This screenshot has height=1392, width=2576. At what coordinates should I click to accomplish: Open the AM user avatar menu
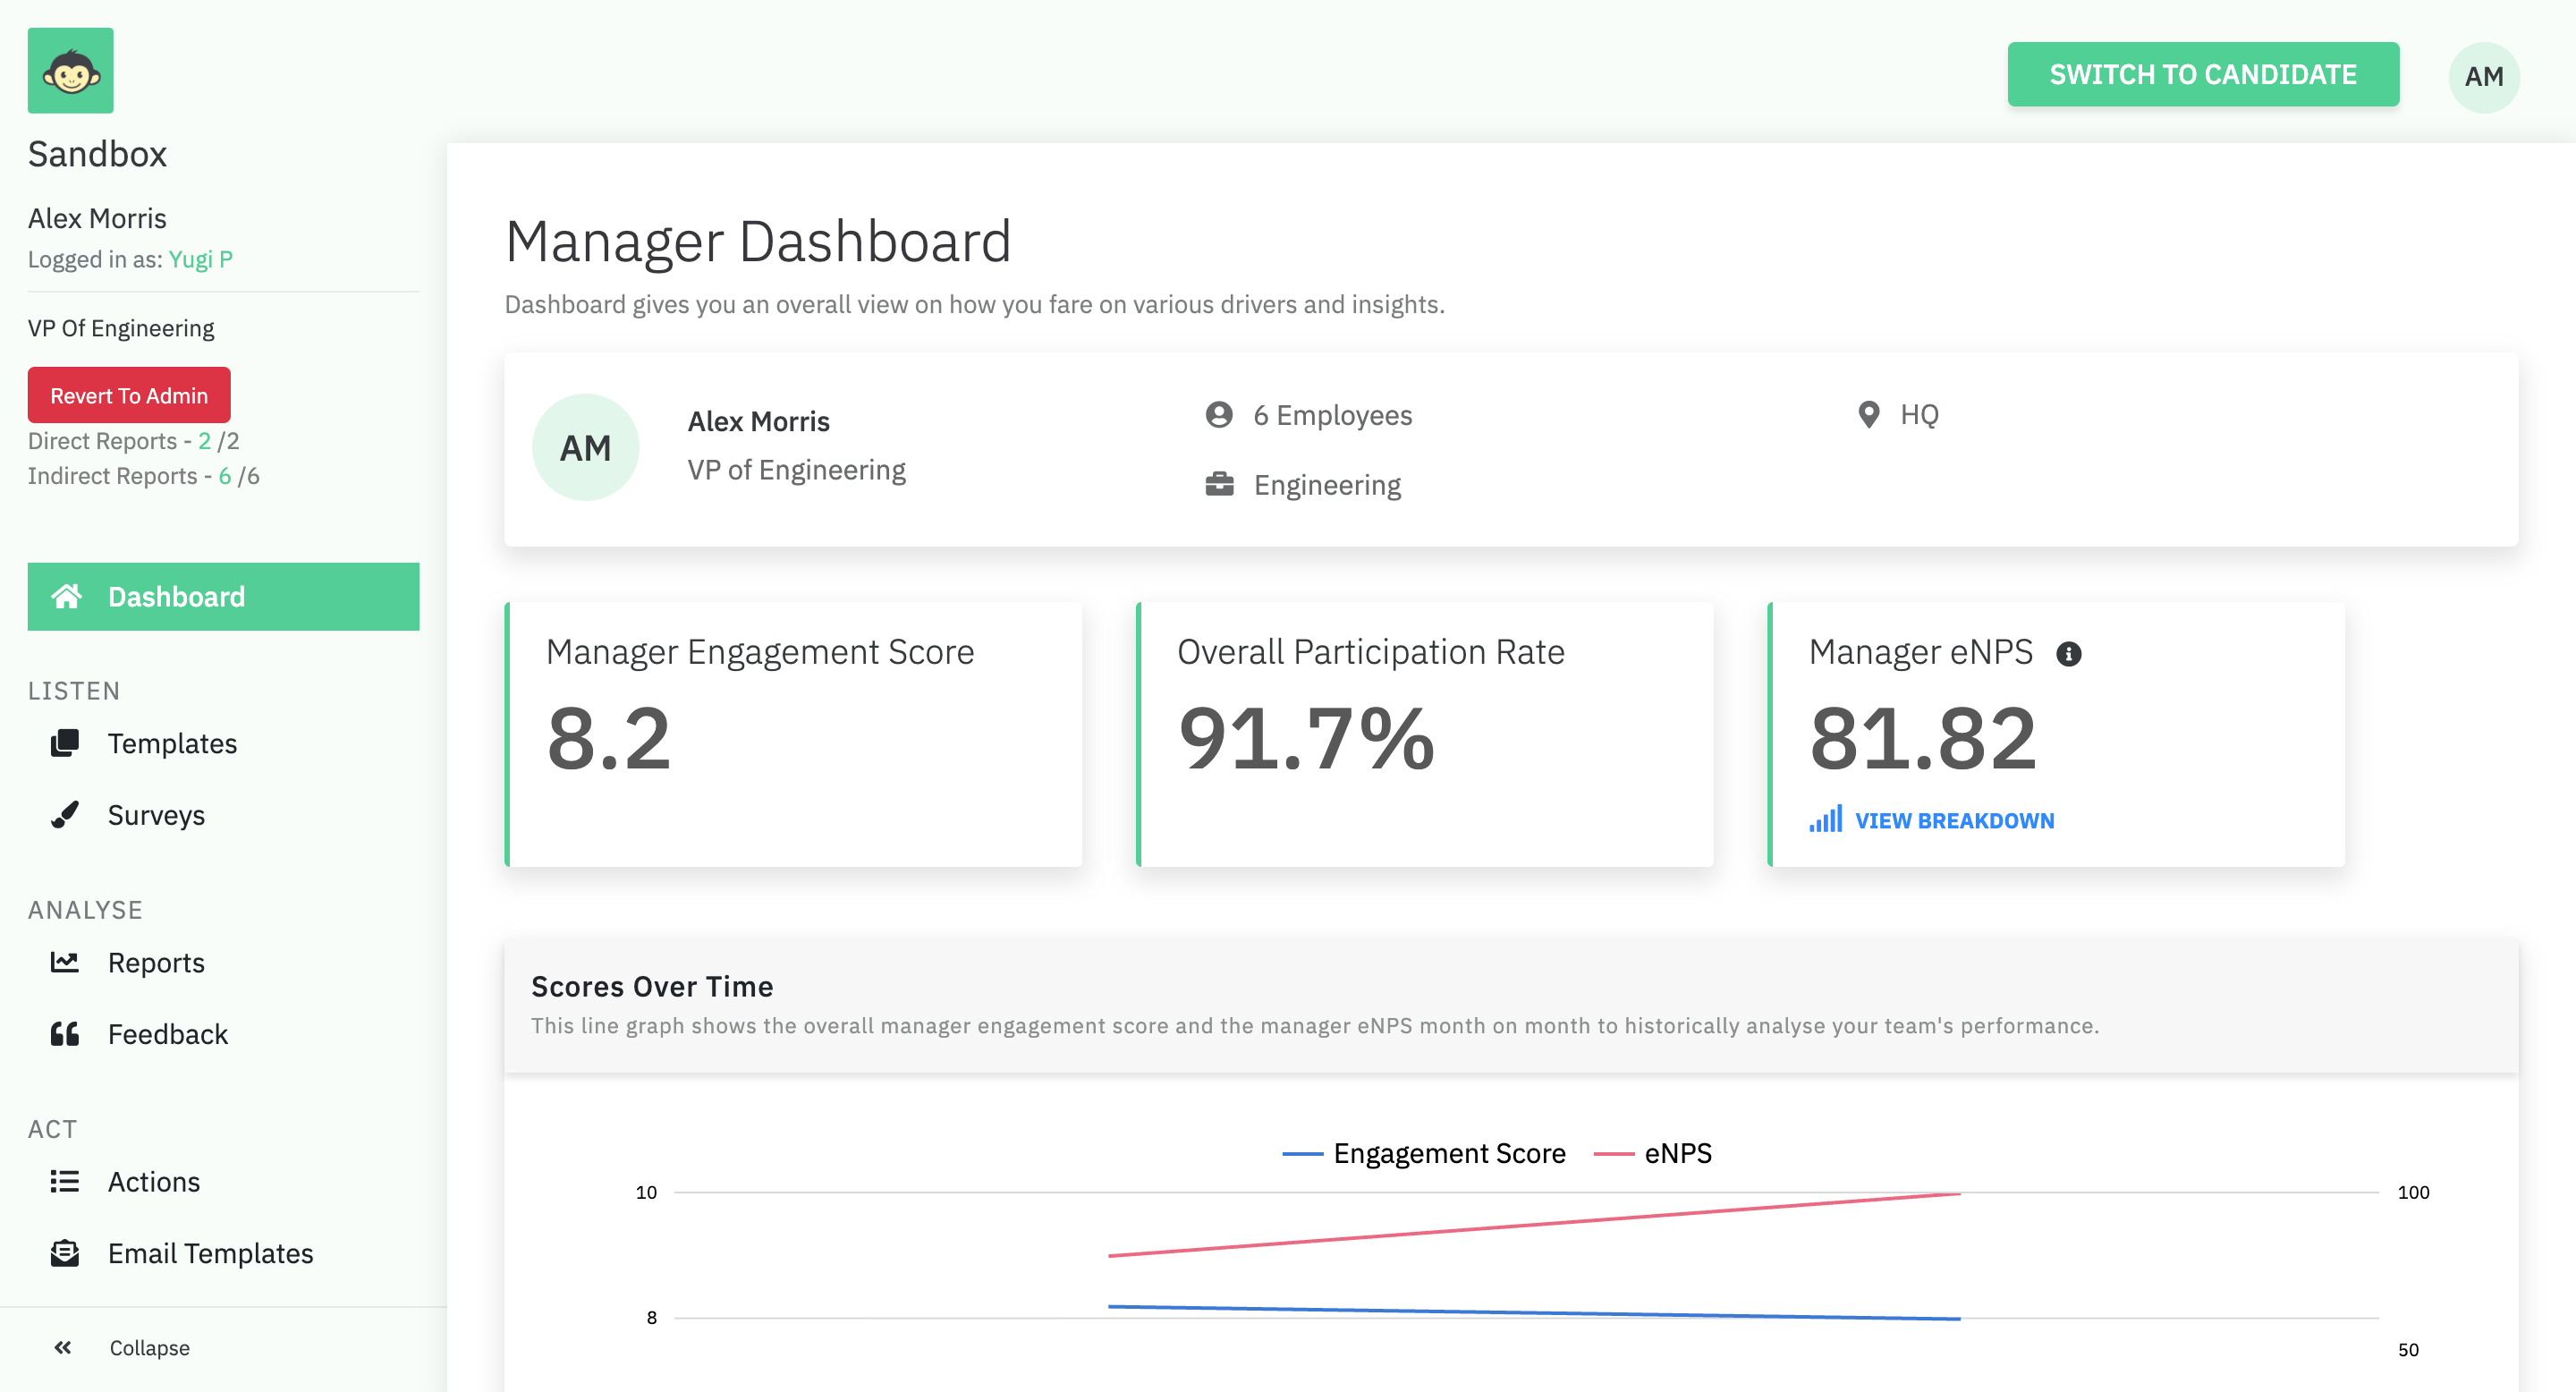[x=2483, y=77]
